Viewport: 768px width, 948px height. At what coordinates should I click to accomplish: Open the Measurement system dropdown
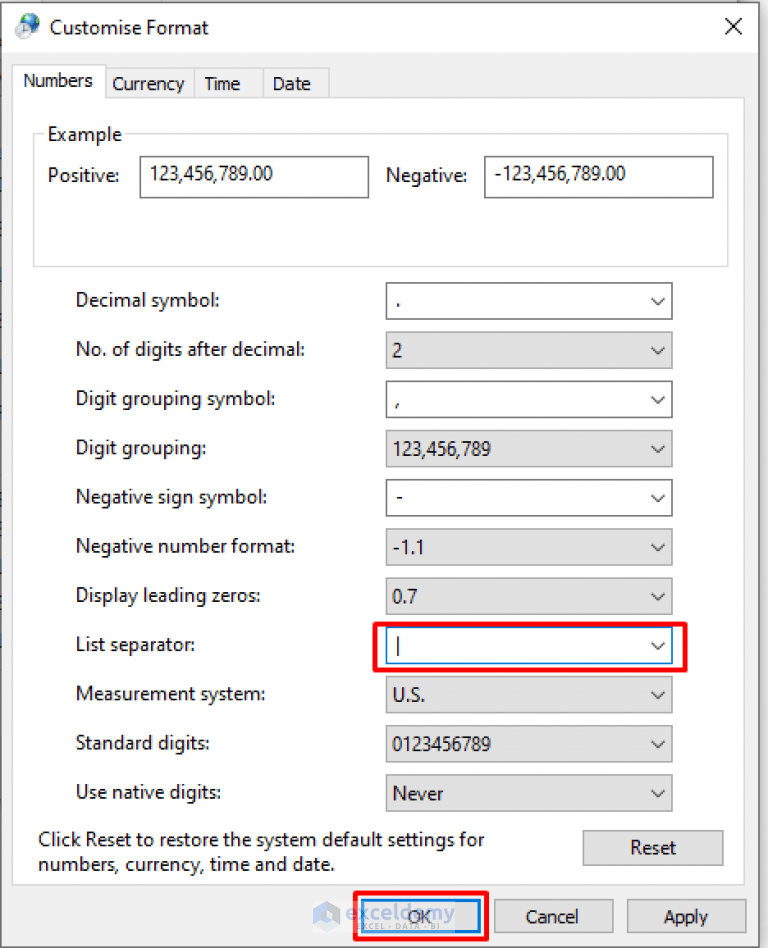click(529, 695)
